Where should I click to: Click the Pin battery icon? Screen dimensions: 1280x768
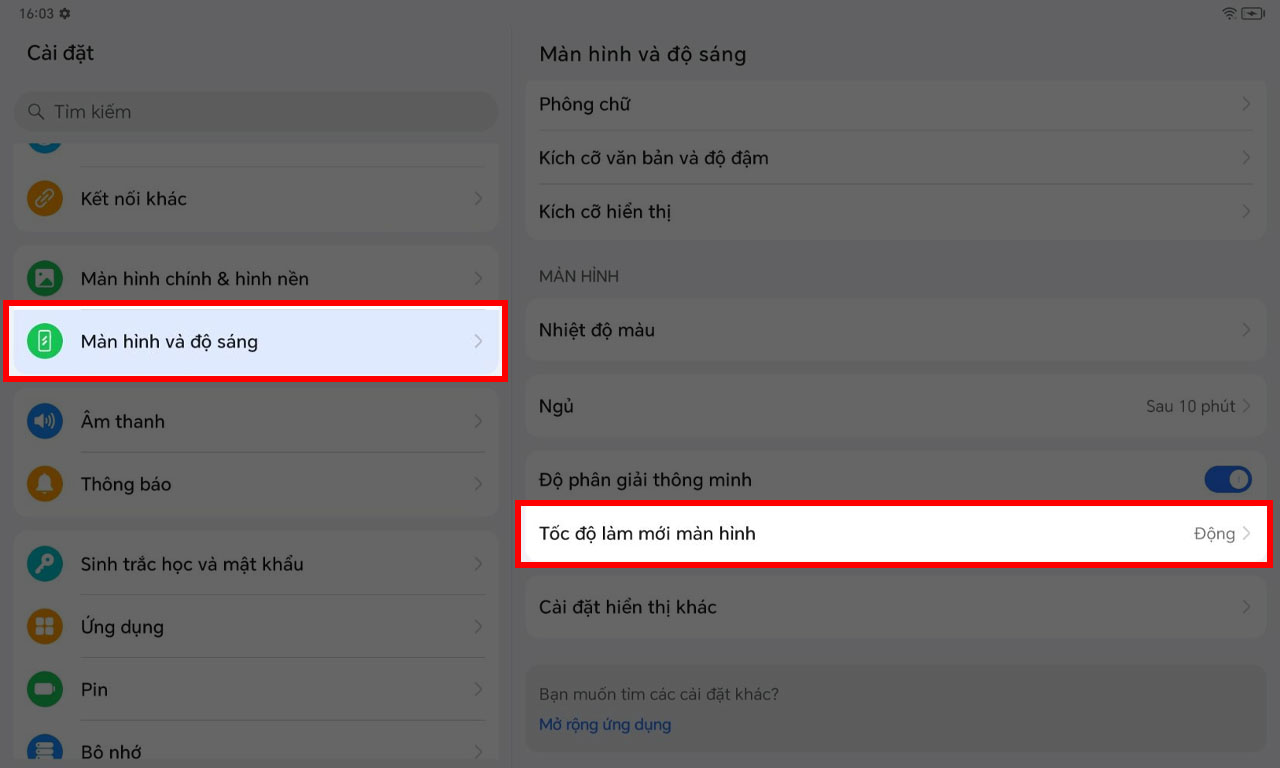44,689
